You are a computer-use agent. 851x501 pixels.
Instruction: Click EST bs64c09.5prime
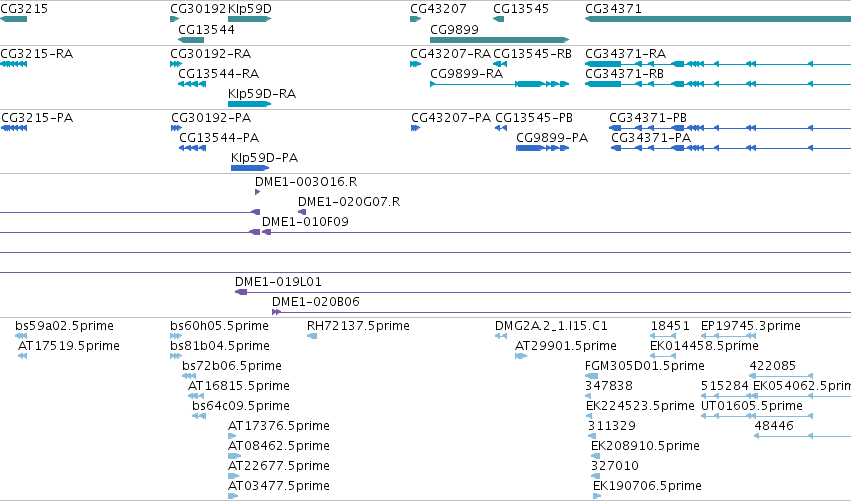coord(240,407)
